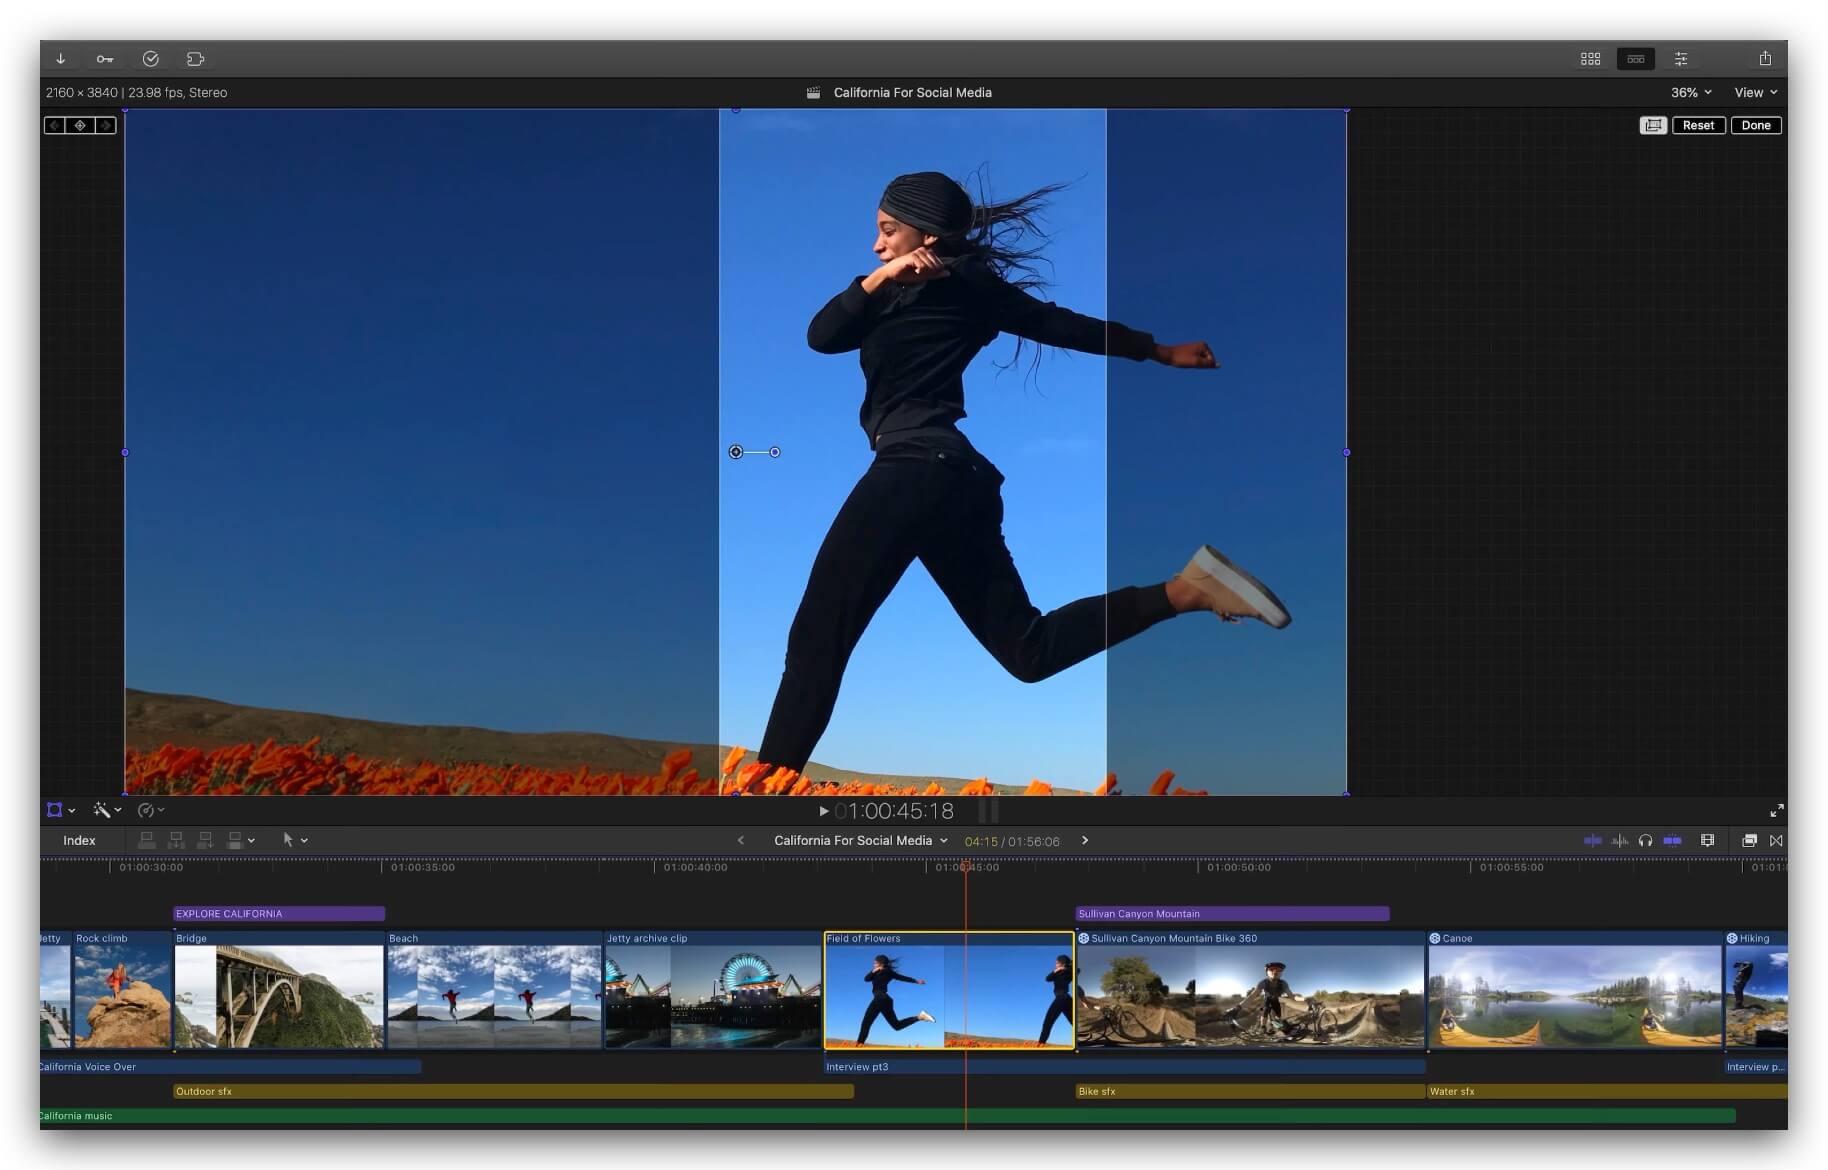Select the California Voice Over audio clip
This screenshot has height=1170, width=1828.
tap(230, 1067)
